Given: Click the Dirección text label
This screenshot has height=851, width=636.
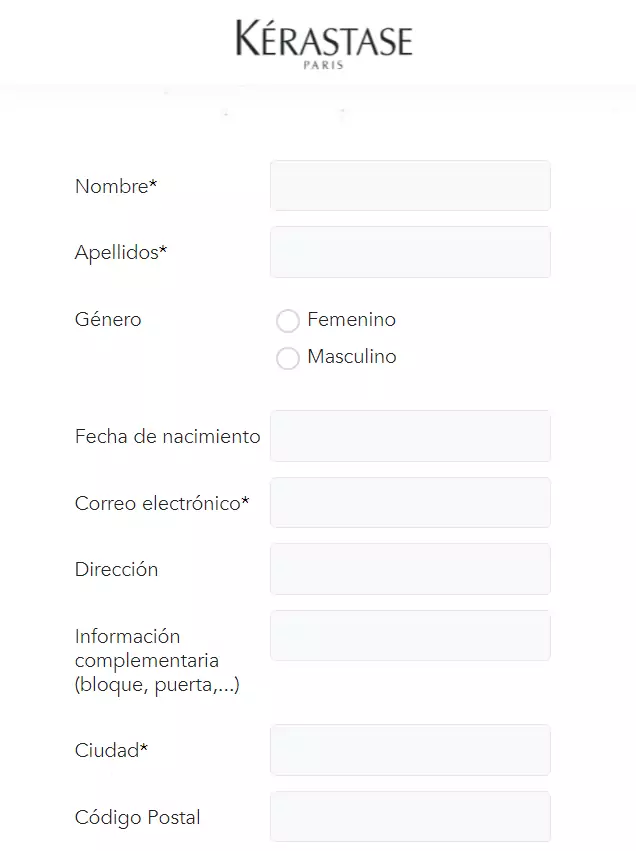Looking at the screenshot, I should coord(117,569).
